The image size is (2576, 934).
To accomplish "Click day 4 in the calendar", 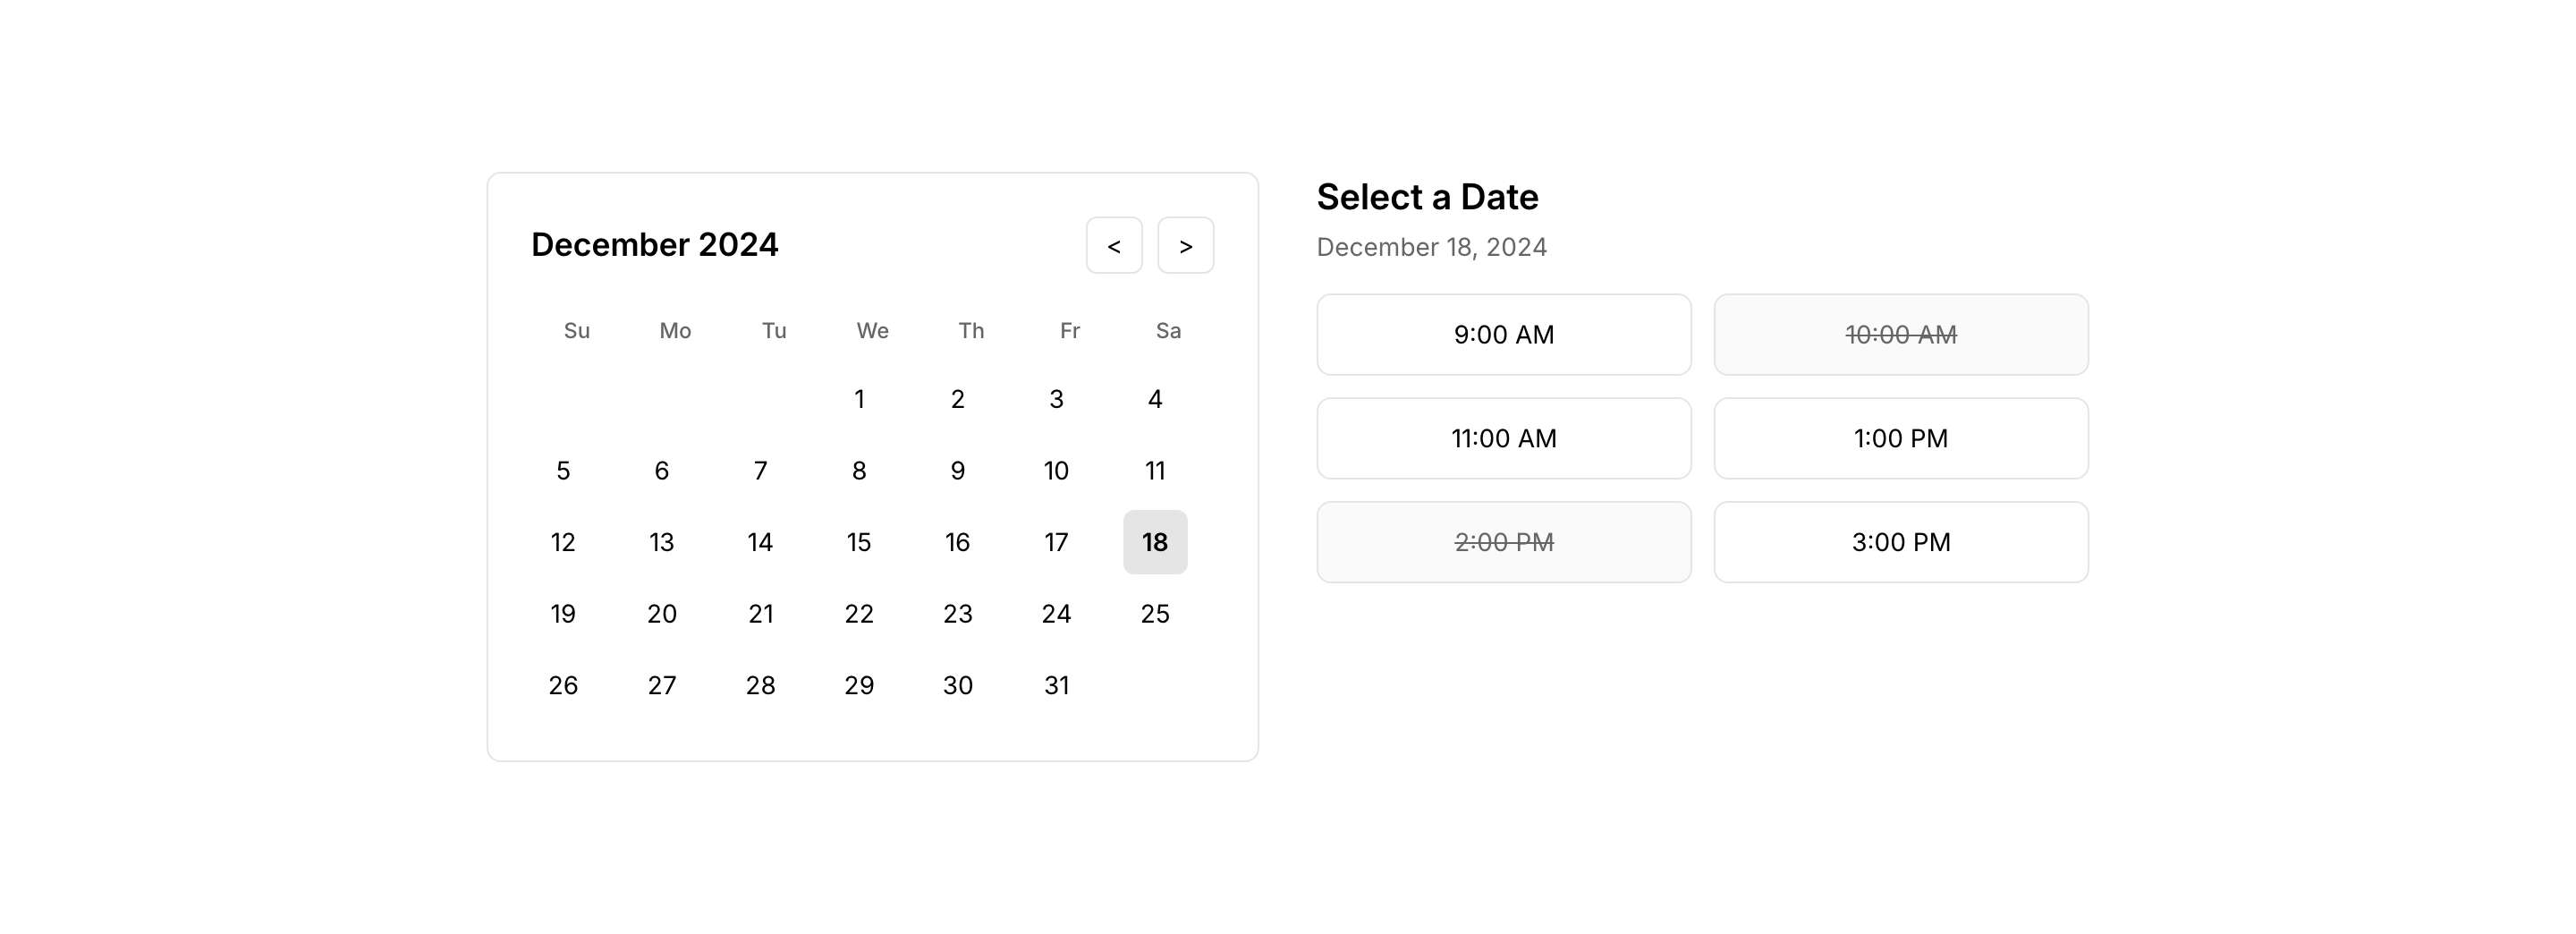I will (x=1155, y=399).
